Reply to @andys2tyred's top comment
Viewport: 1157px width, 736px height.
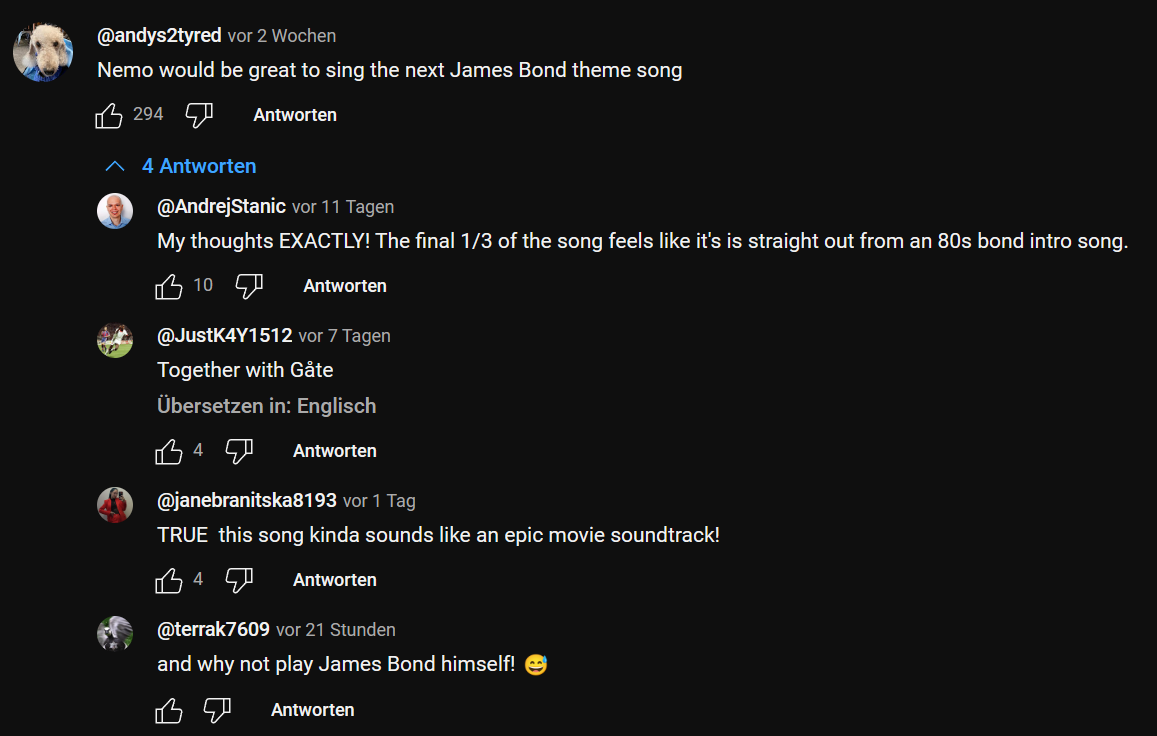coord(295,115)
